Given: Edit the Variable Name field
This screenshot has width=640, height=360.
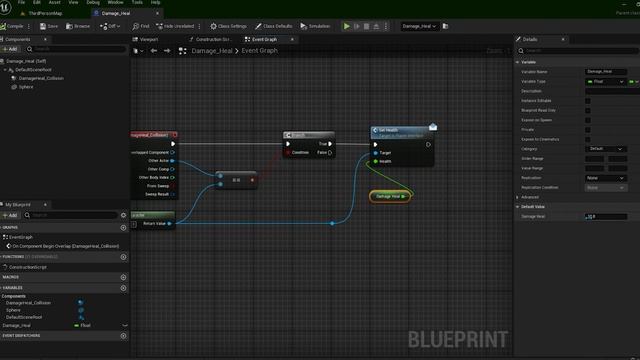Looking at the screenshot, I should tap(606, 71).
